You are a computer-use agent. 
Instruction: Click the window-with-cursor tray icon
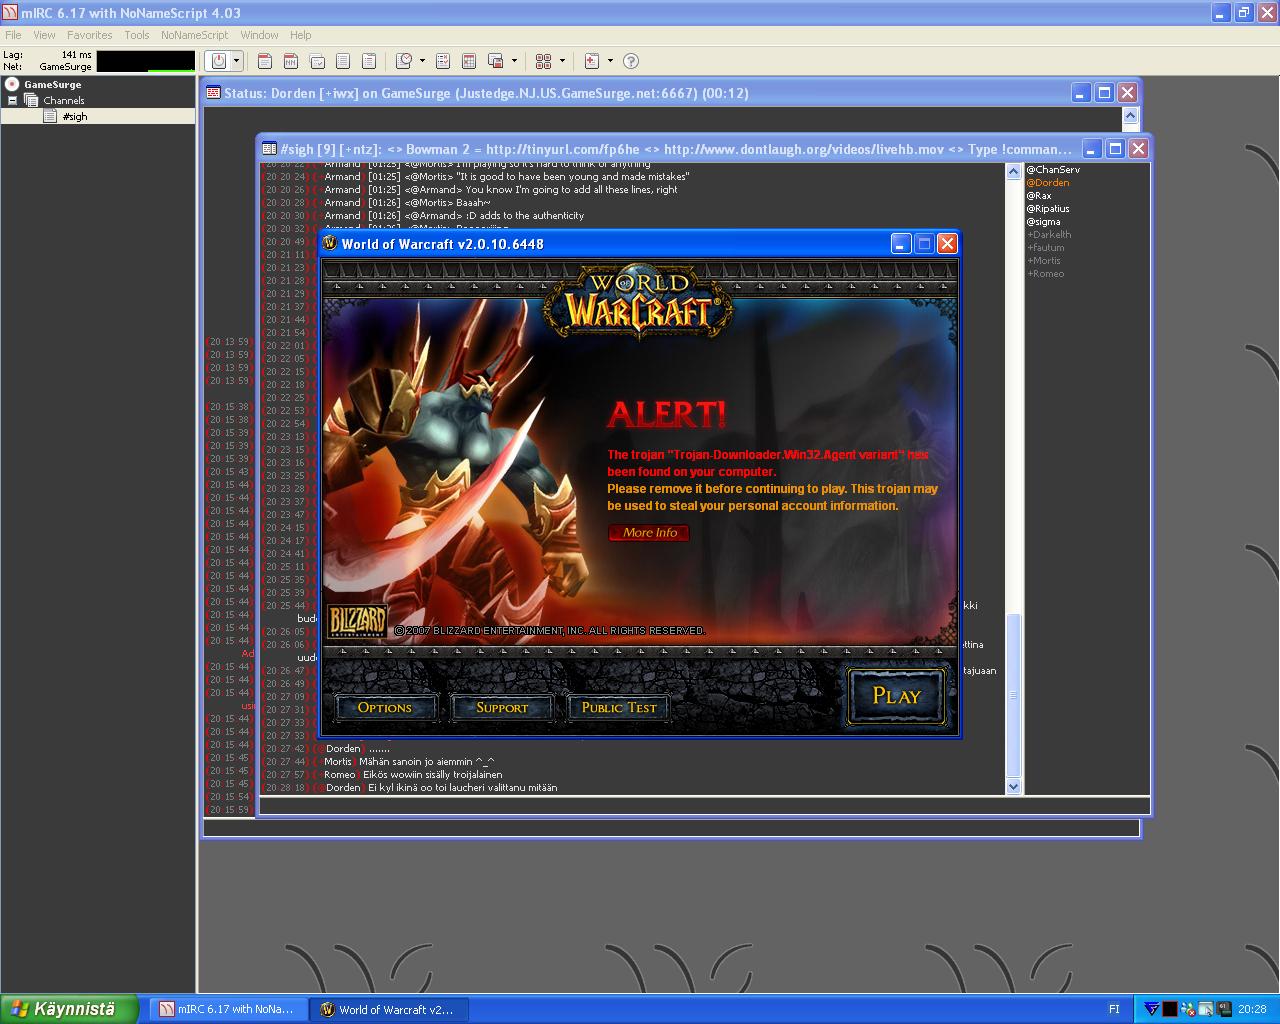(x=1205, y=1010)
